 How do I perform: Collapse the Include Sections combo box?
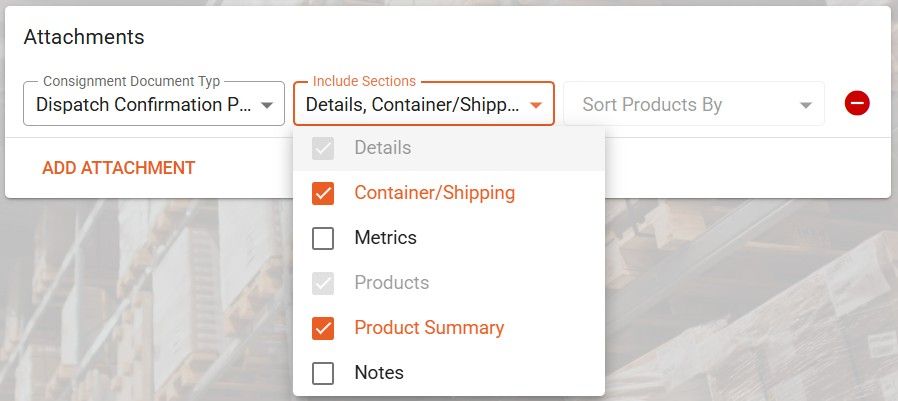(x=412, y=104)
